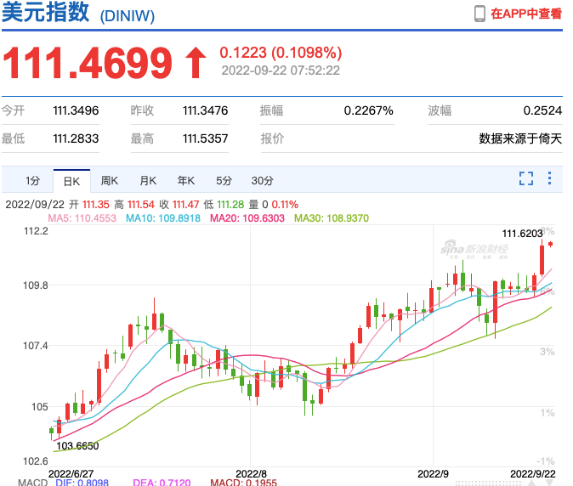573x486 pixels.
Task: Tap the phone icon beside 在APP中查看
Action: [x=479, y=14]
